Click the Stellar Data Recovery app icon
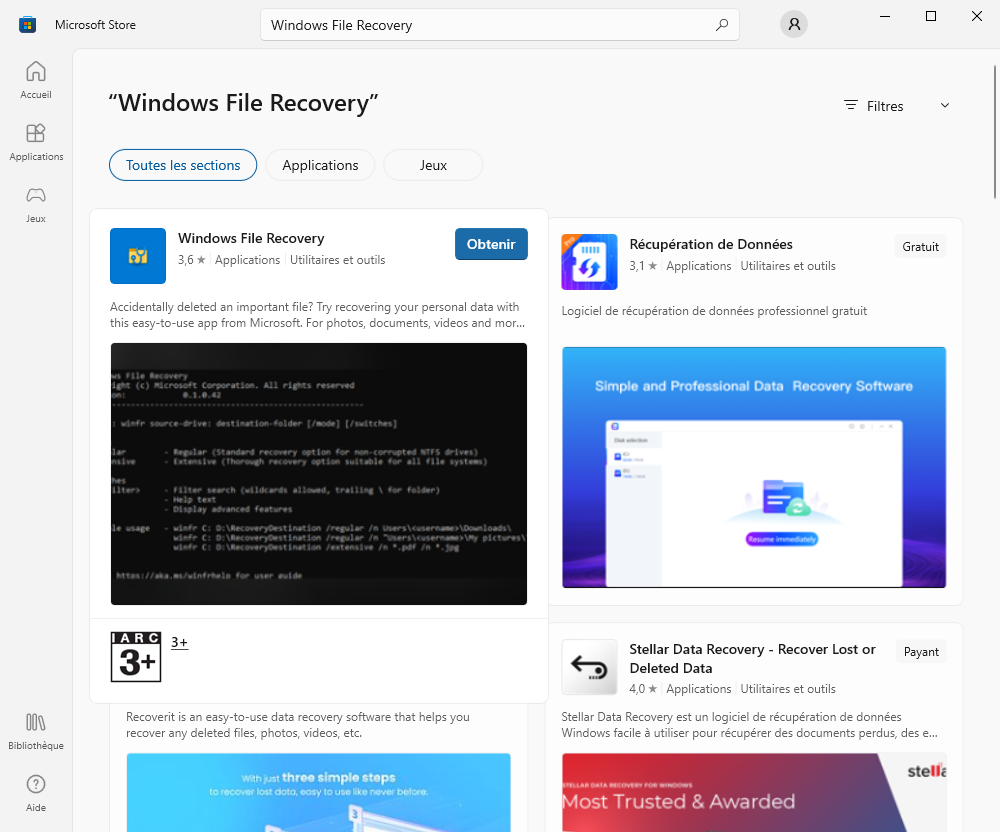Image resolution: width=1000 pixels, height=832 pixels. click(589, 667)
